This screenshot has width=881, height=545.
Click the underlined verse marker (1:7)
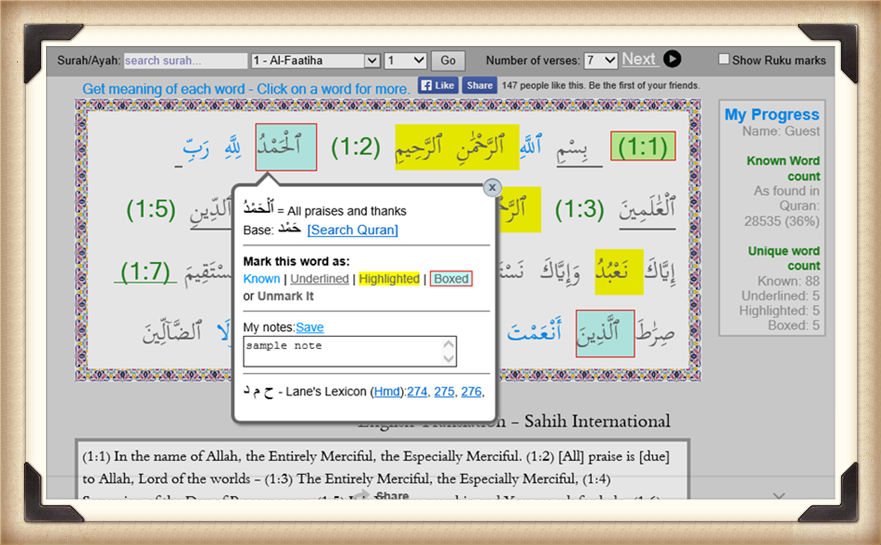(x=145, y=271)
